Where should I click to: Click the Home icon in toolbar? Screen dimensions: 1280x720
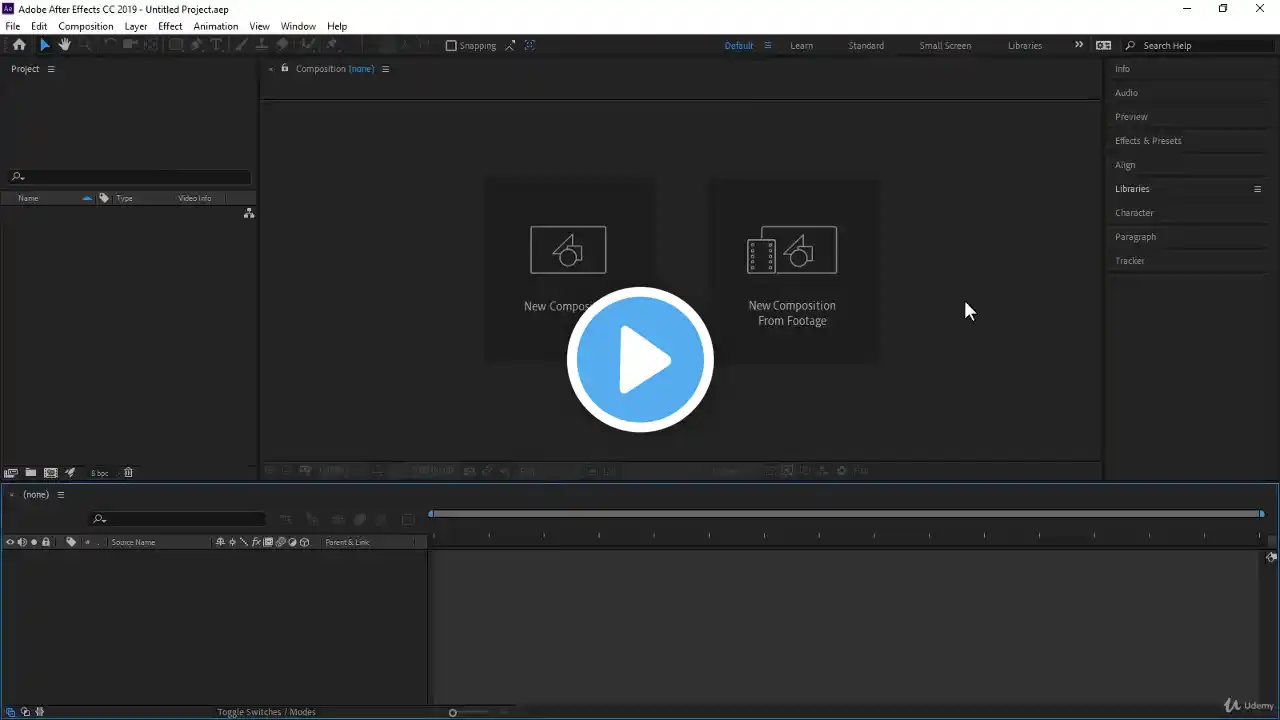click(19, 45)
